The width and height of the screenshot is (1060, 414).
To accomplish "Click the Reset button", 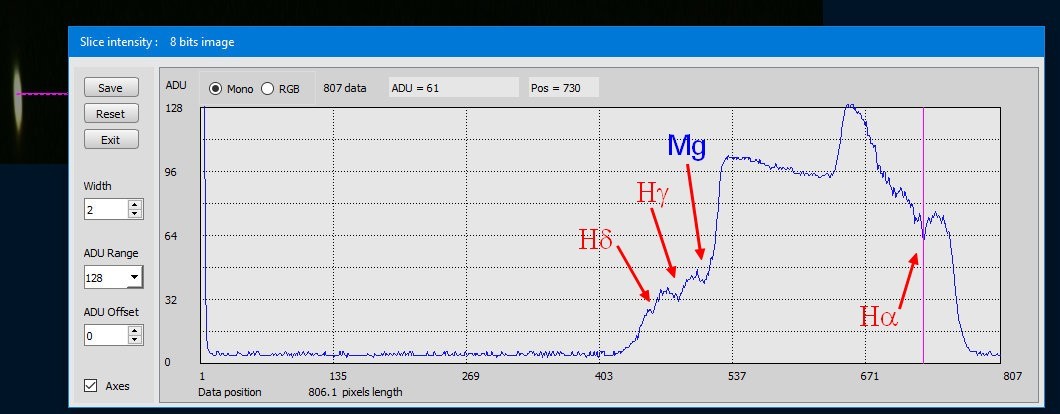I will (111, 114).
